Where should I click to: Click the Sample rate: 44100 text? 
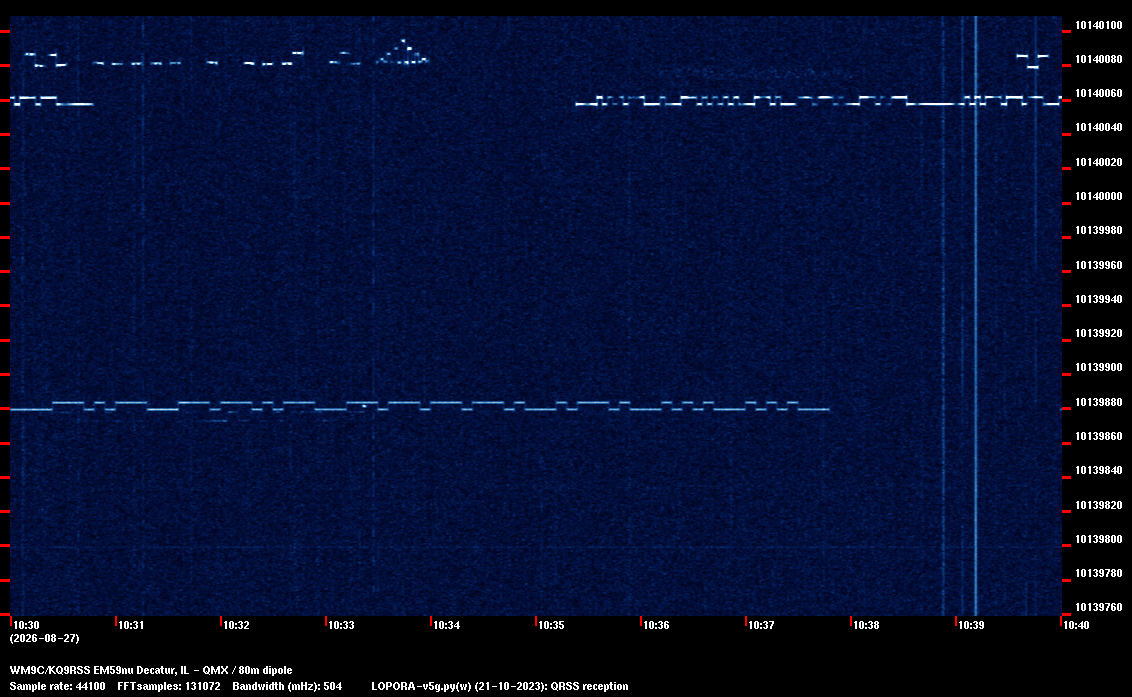pyautogui.click(x=57, y=686)
